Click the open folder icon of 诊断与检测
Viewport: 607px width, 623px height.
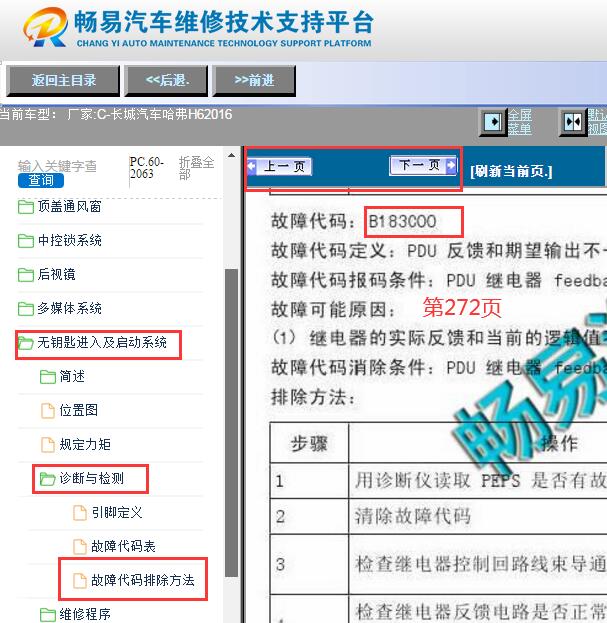pyautogui.click(x=48, y=479)
